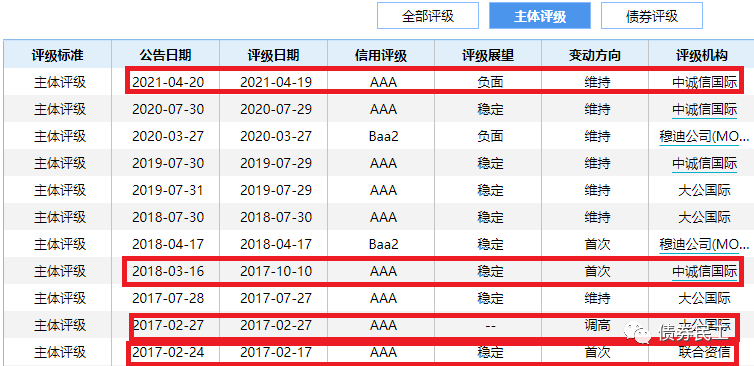Sort by the 评级日期 column header
This screenshot has height=366, width=754.
pos(273,55)
